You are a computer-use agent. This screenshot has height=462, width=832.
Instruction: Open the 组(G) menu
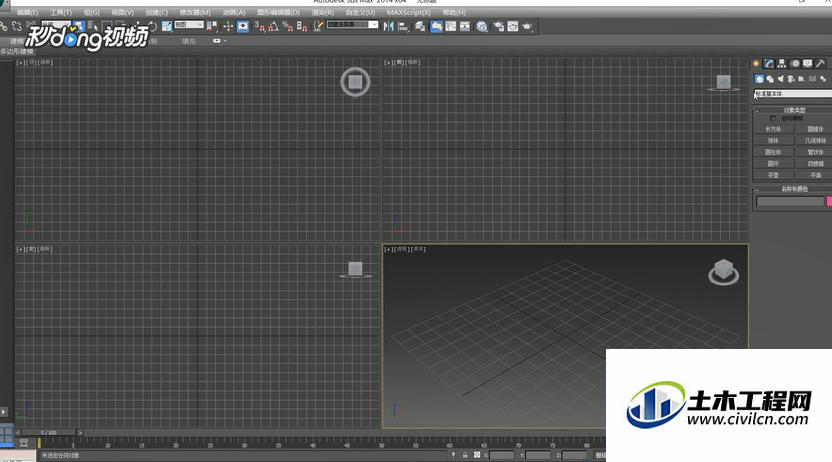point(91,12)
